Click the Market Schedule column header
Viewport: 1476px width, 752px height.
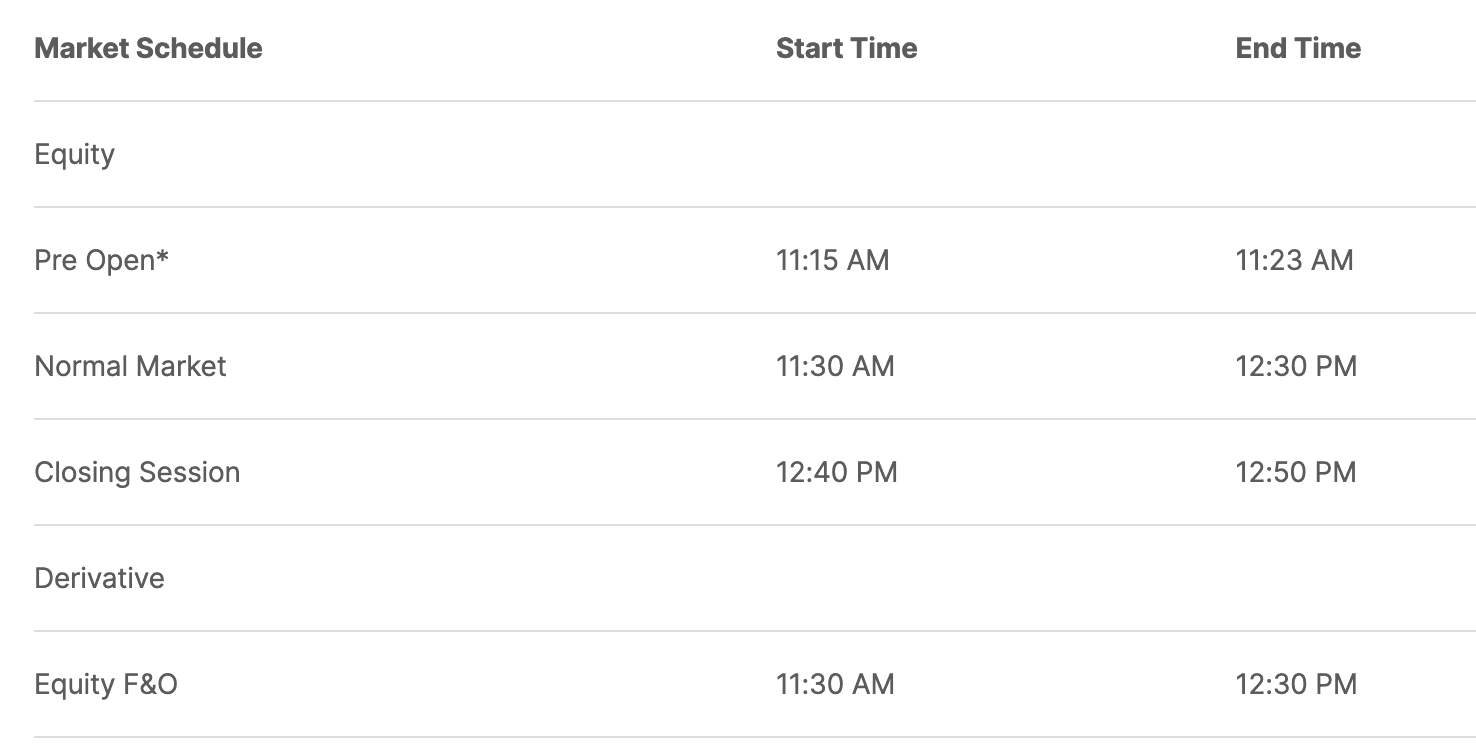(x=148, y=48)
